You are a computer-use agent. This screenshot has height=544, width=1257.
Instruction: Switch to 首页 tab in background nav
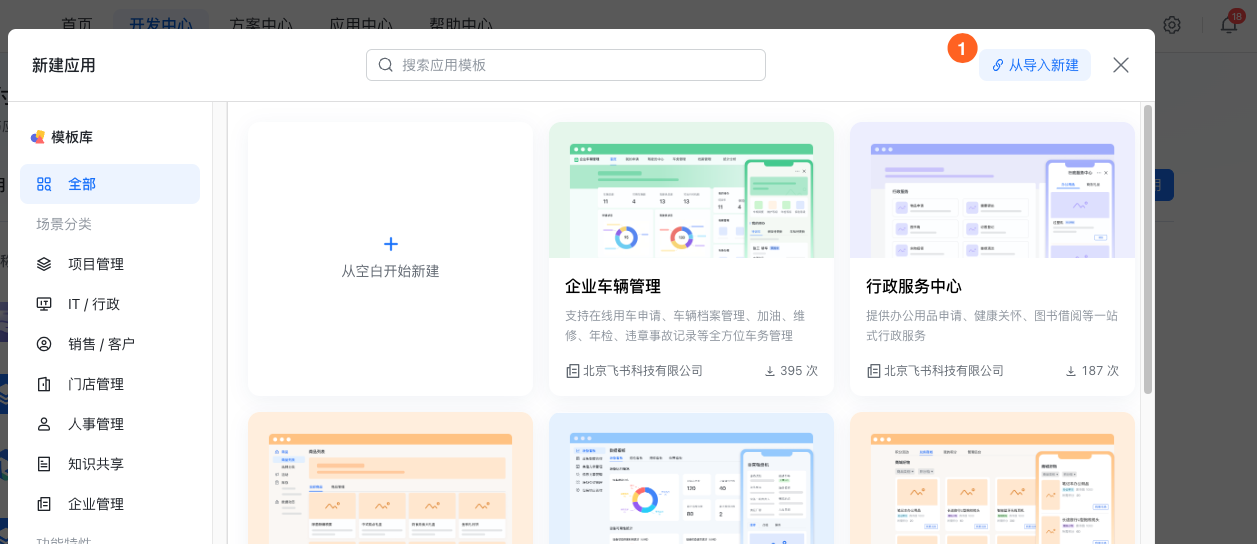pyautogui.click(x=77, y=24)
